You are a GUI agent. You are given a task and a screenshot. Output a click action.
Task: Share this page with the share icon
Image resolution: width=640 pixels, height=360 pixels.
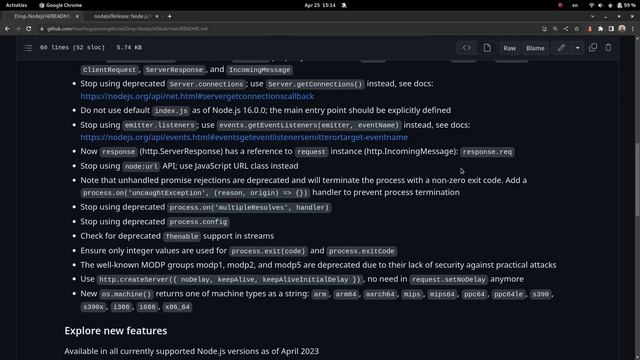[x=566, y=29]
